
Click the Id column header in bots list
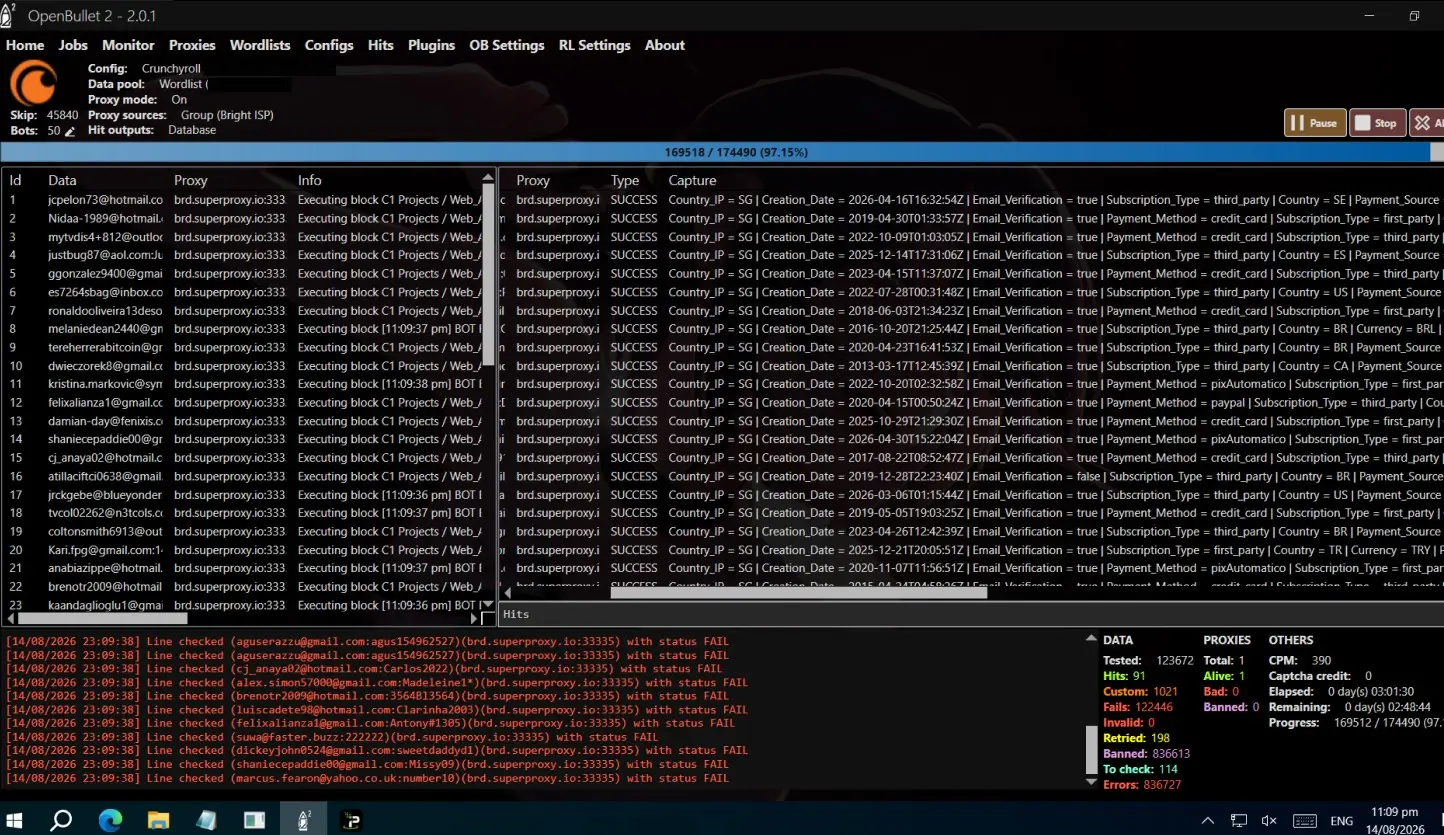point(15,180)
